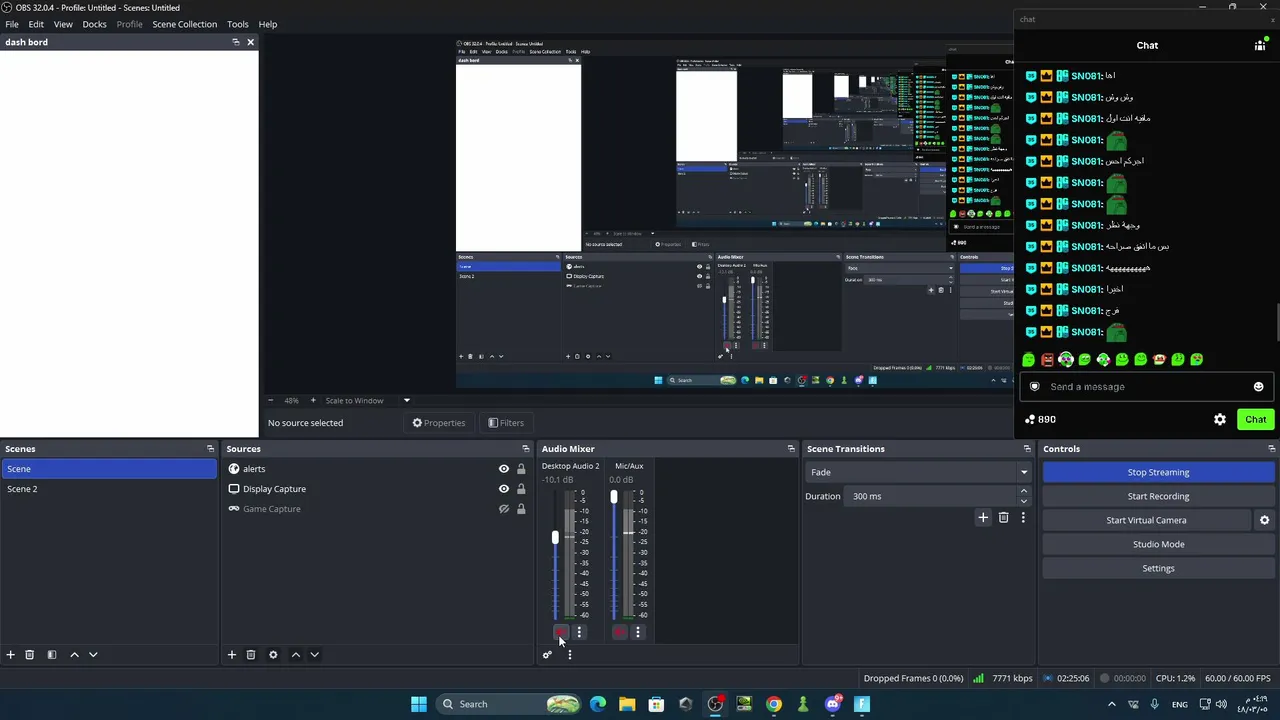
Task: Open the Scene Collection menu
Action: (184, 24)
